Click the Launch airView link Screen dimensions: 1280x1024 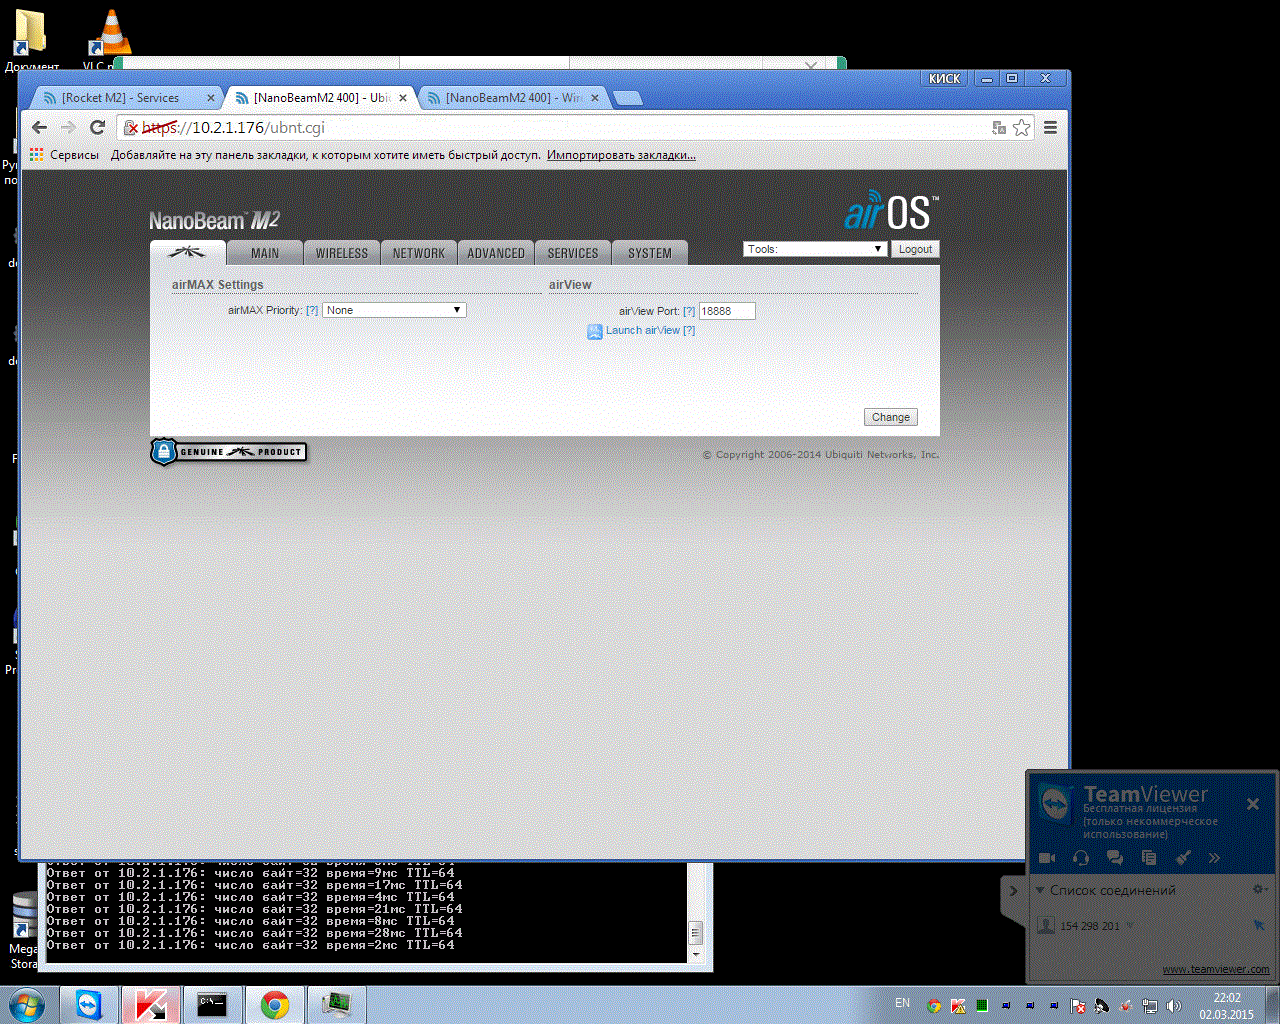pos(642,330)
